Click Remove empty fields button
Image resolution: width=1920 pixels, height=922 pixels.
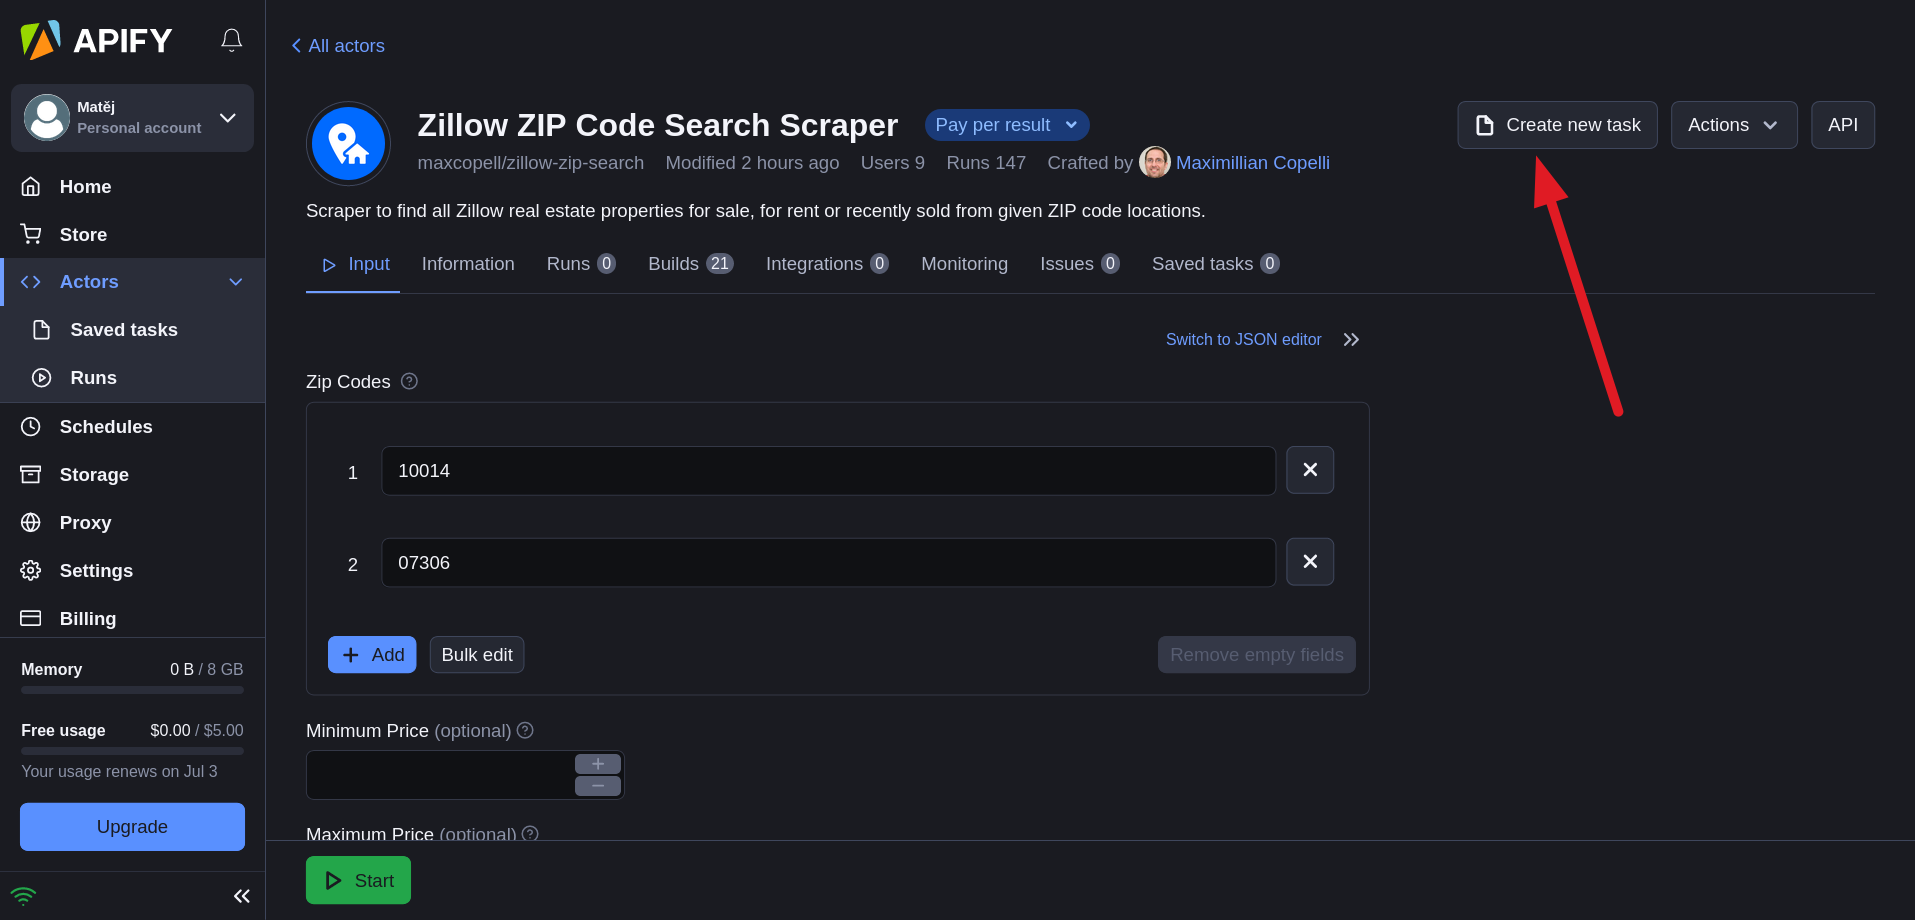pyautogui.click(x=1257, y=656)
